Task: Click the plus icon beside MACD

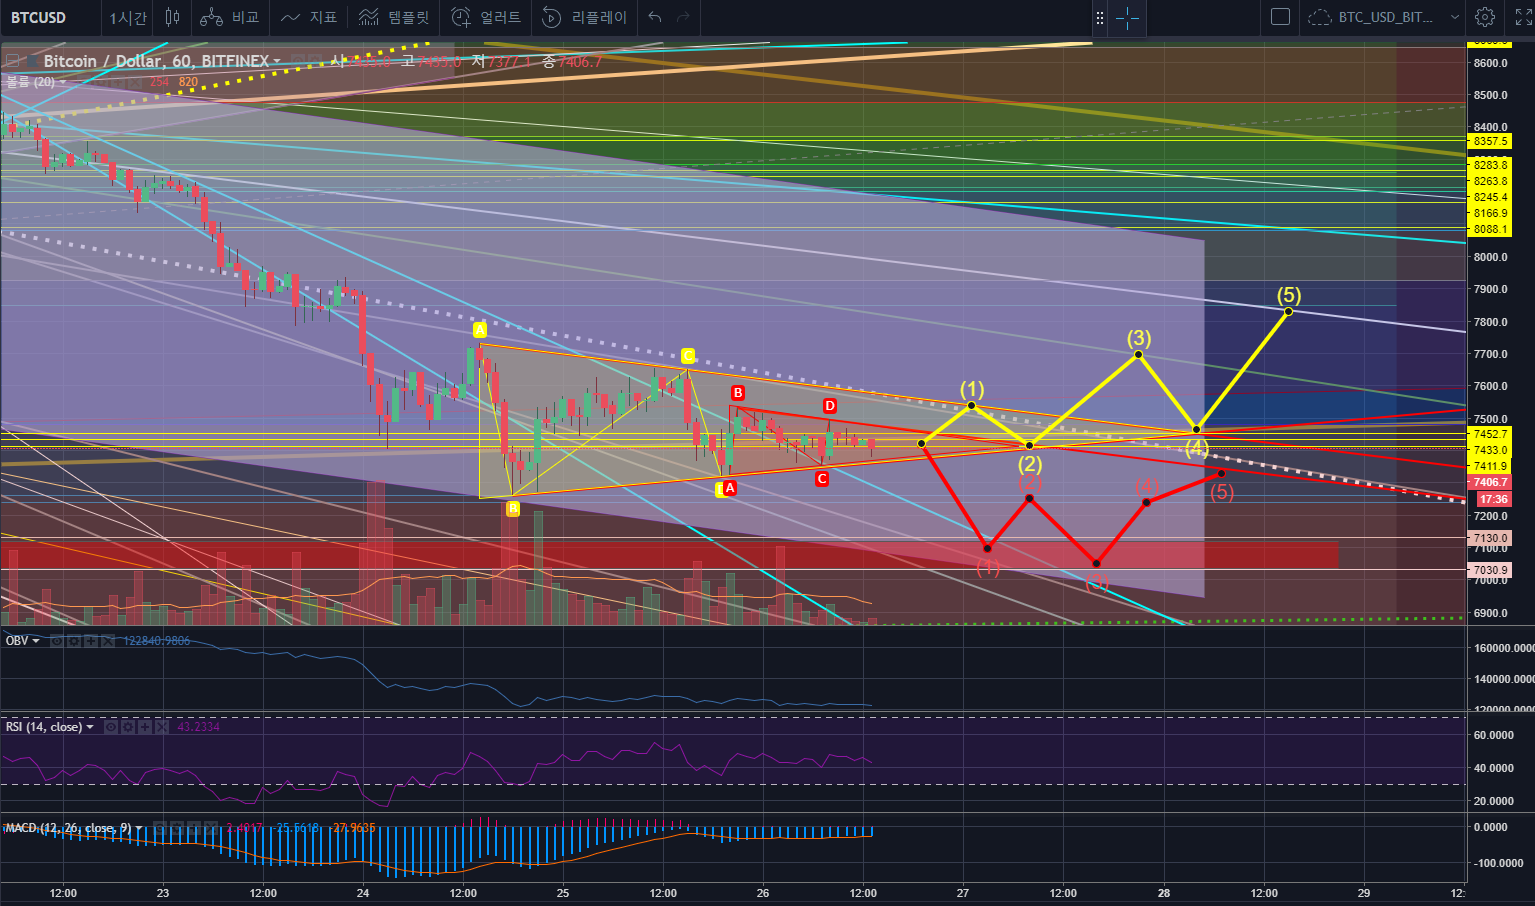Action: (192, 828)
